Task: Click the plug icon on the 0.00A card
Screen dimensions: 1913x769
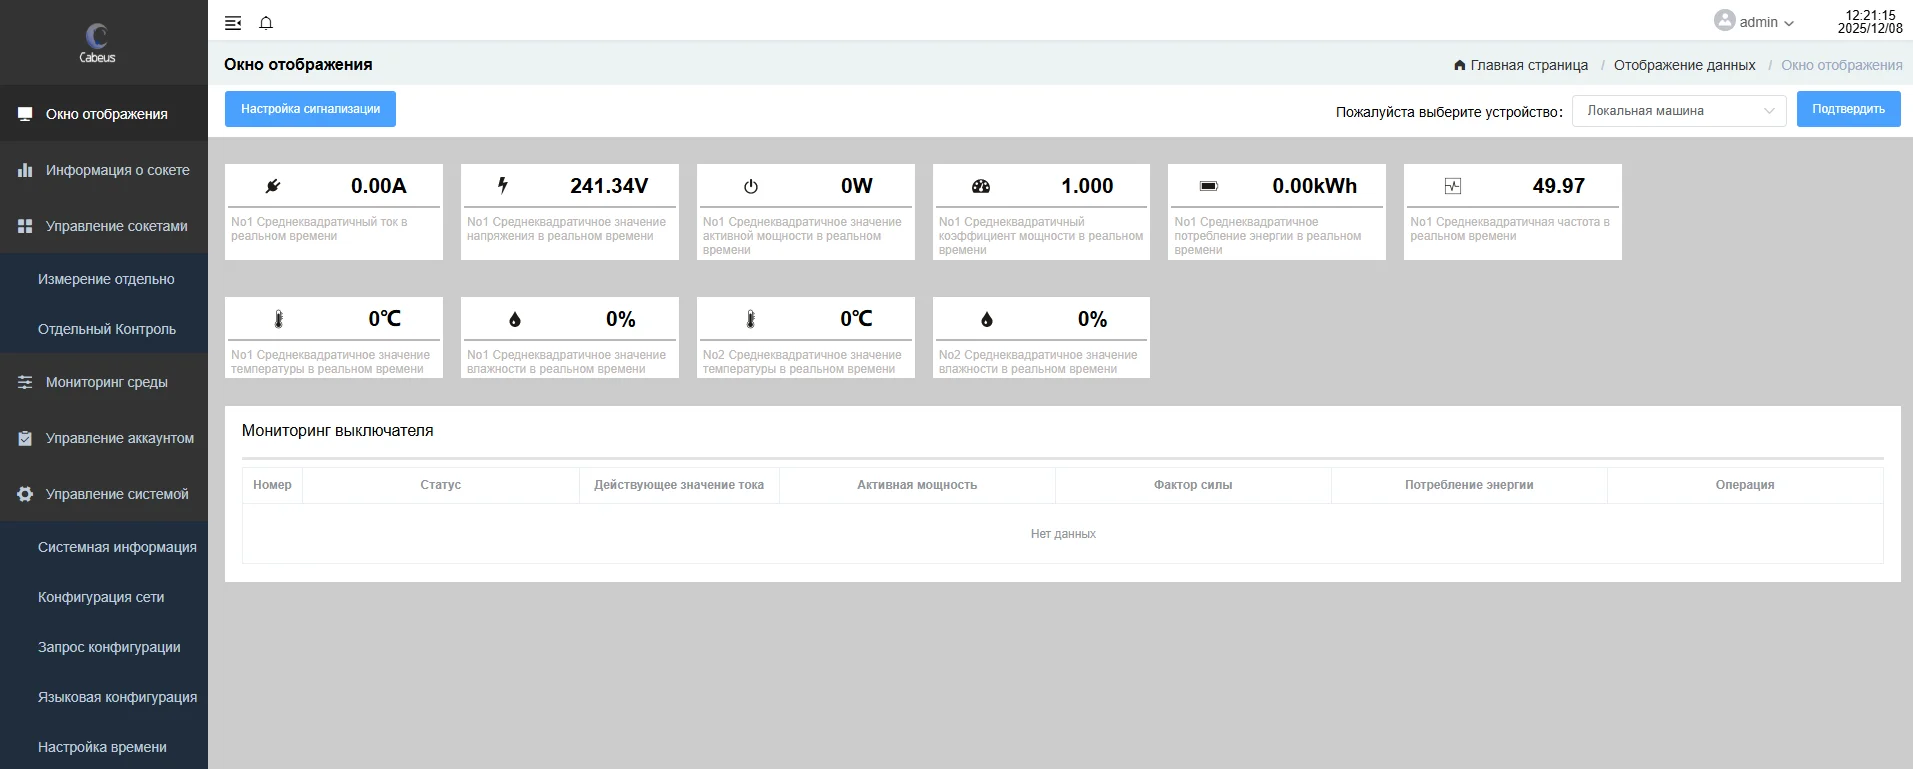Action: coord(273,186)
